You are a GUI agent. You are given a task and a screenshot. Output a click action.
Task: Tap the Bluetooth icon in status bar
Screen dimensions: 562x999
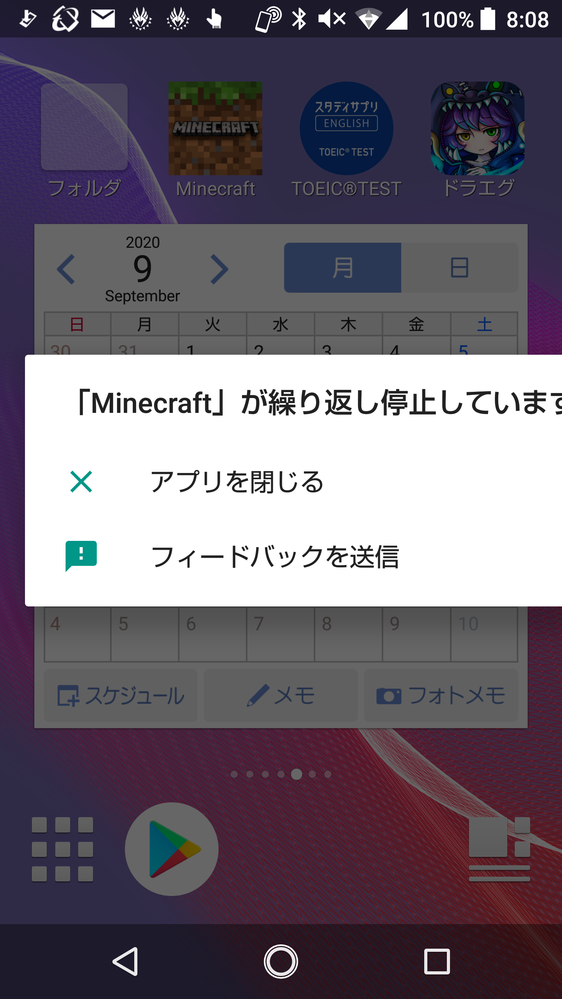(298, 19)
